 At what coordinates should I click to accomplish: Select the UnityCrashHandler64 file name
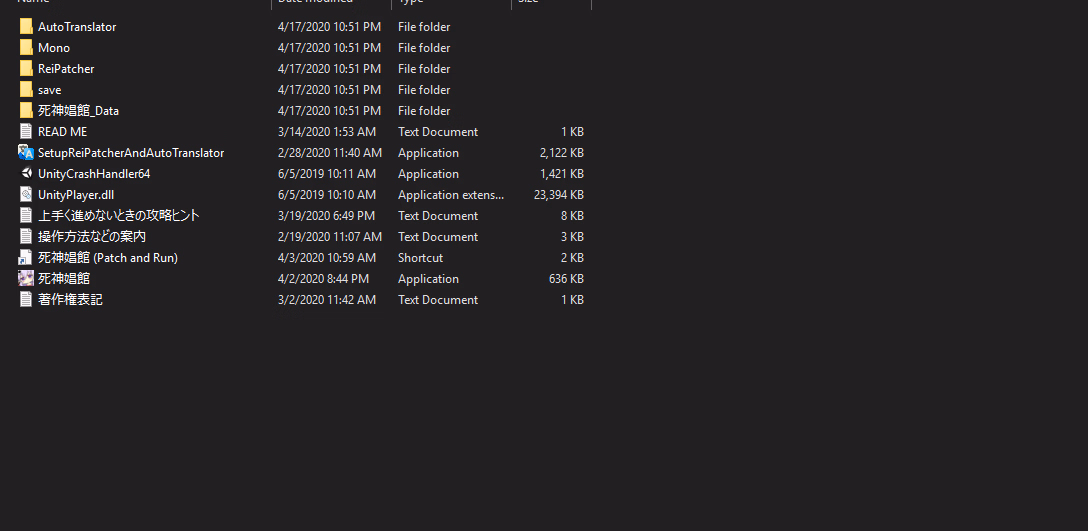coord(94,174)
